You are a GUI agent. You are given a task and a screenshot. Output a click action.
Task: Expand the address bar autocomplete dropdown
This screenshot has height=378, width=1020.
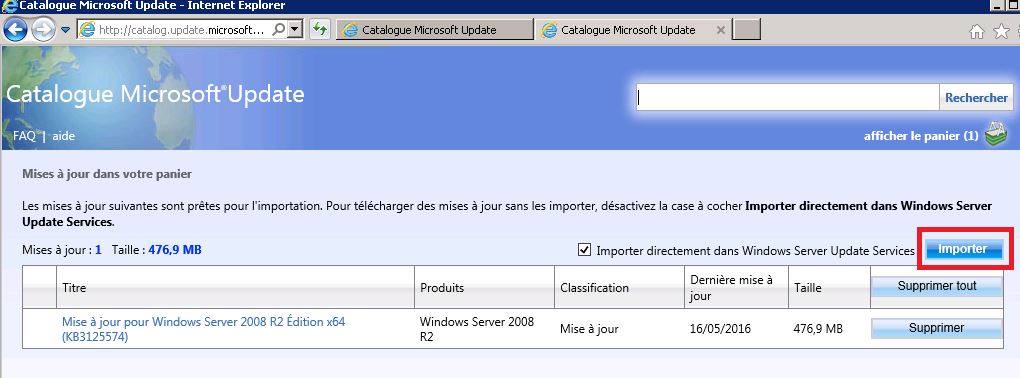click(295, 29)
